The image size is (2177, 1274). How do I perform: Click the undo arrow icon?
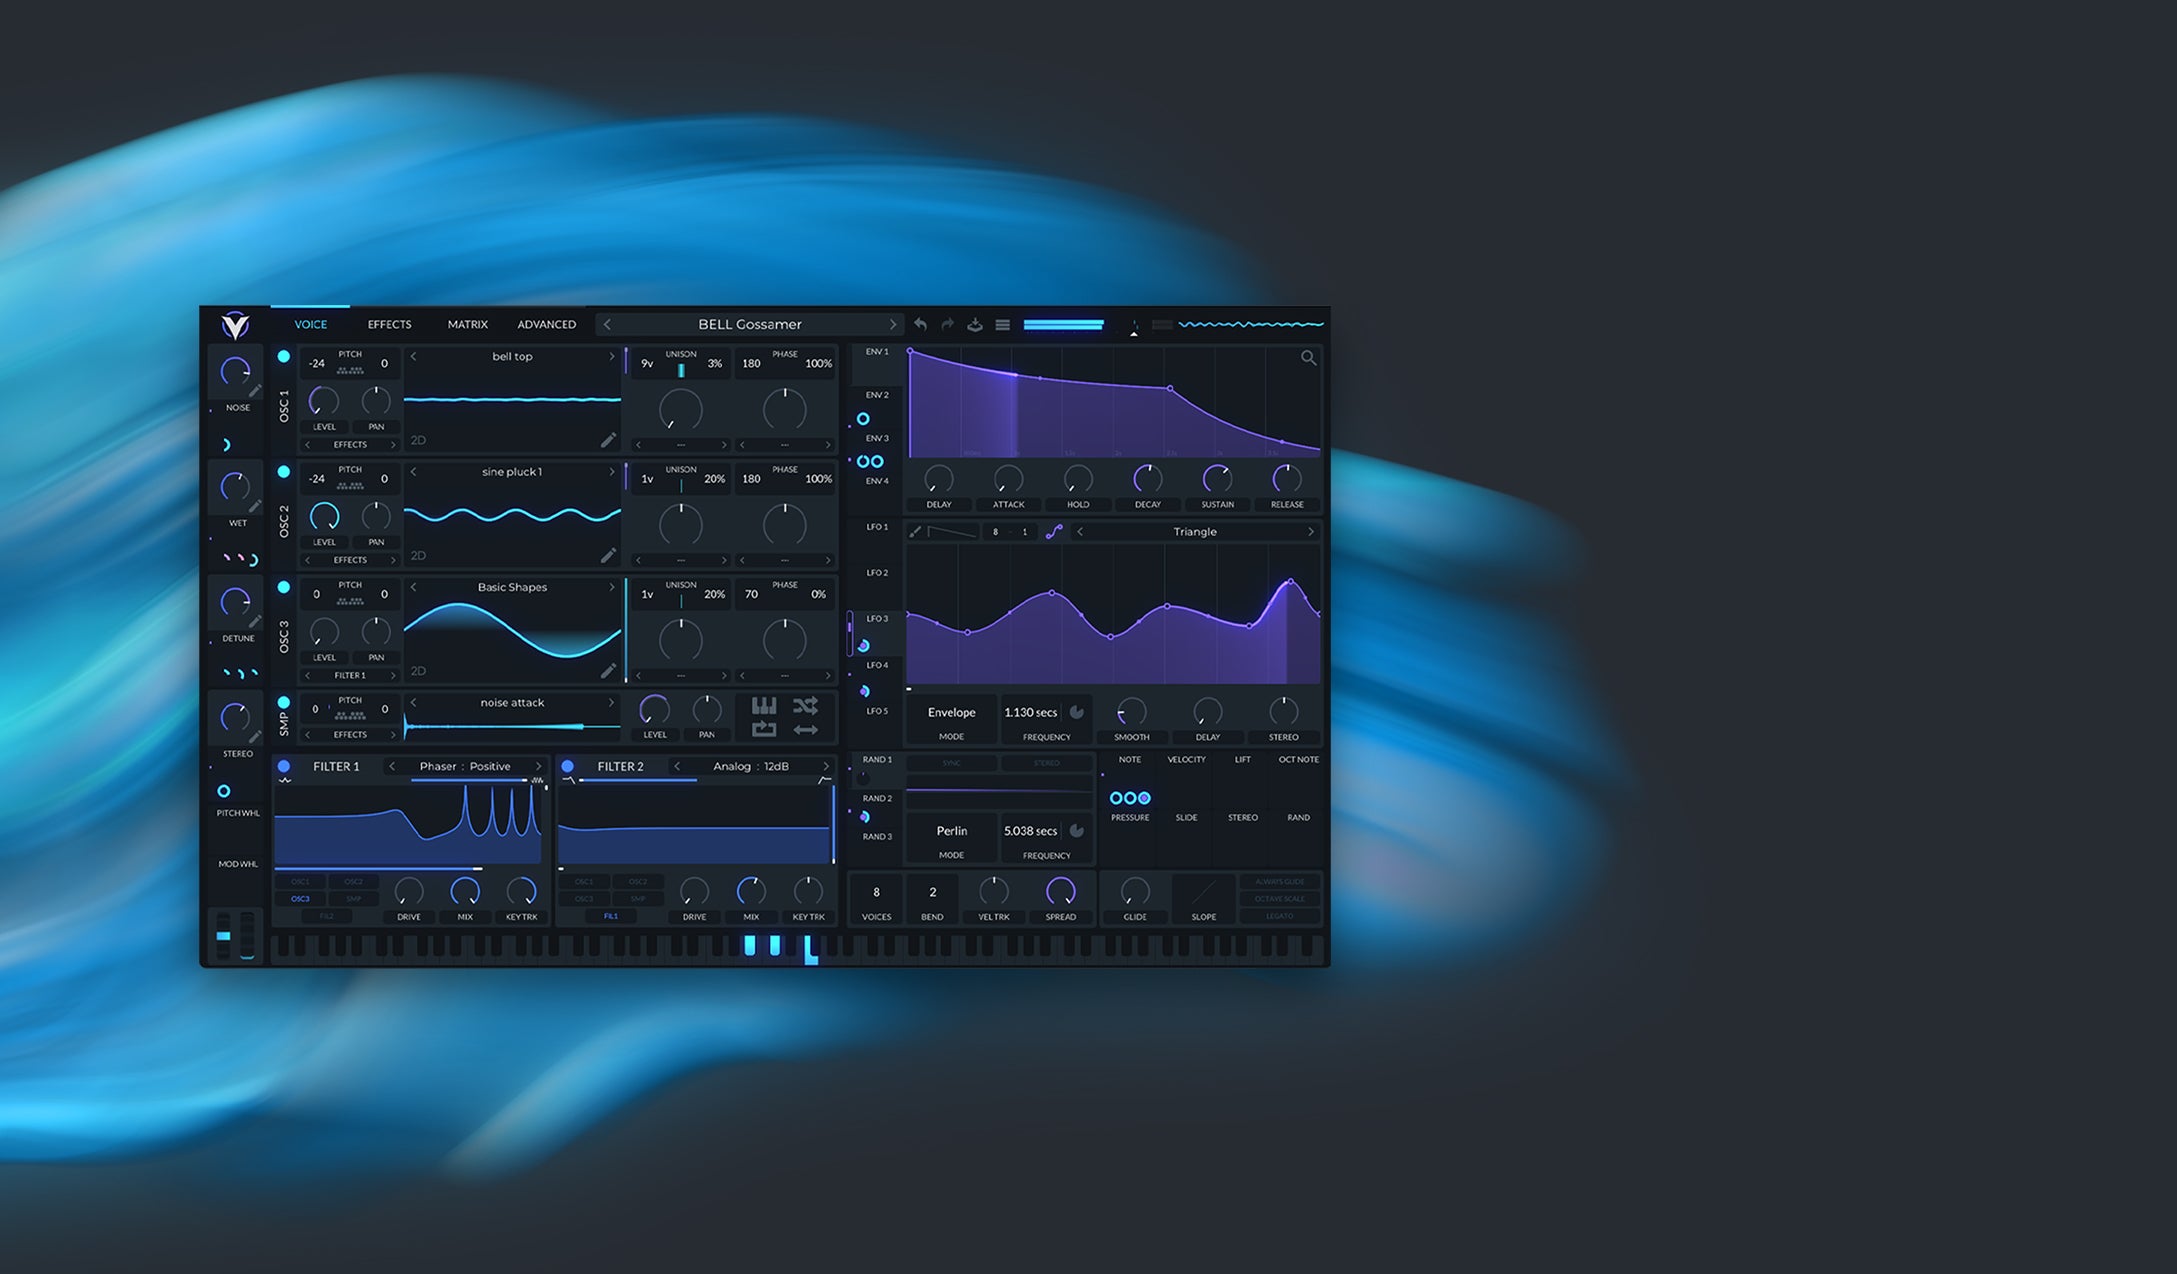click(920, 325)
